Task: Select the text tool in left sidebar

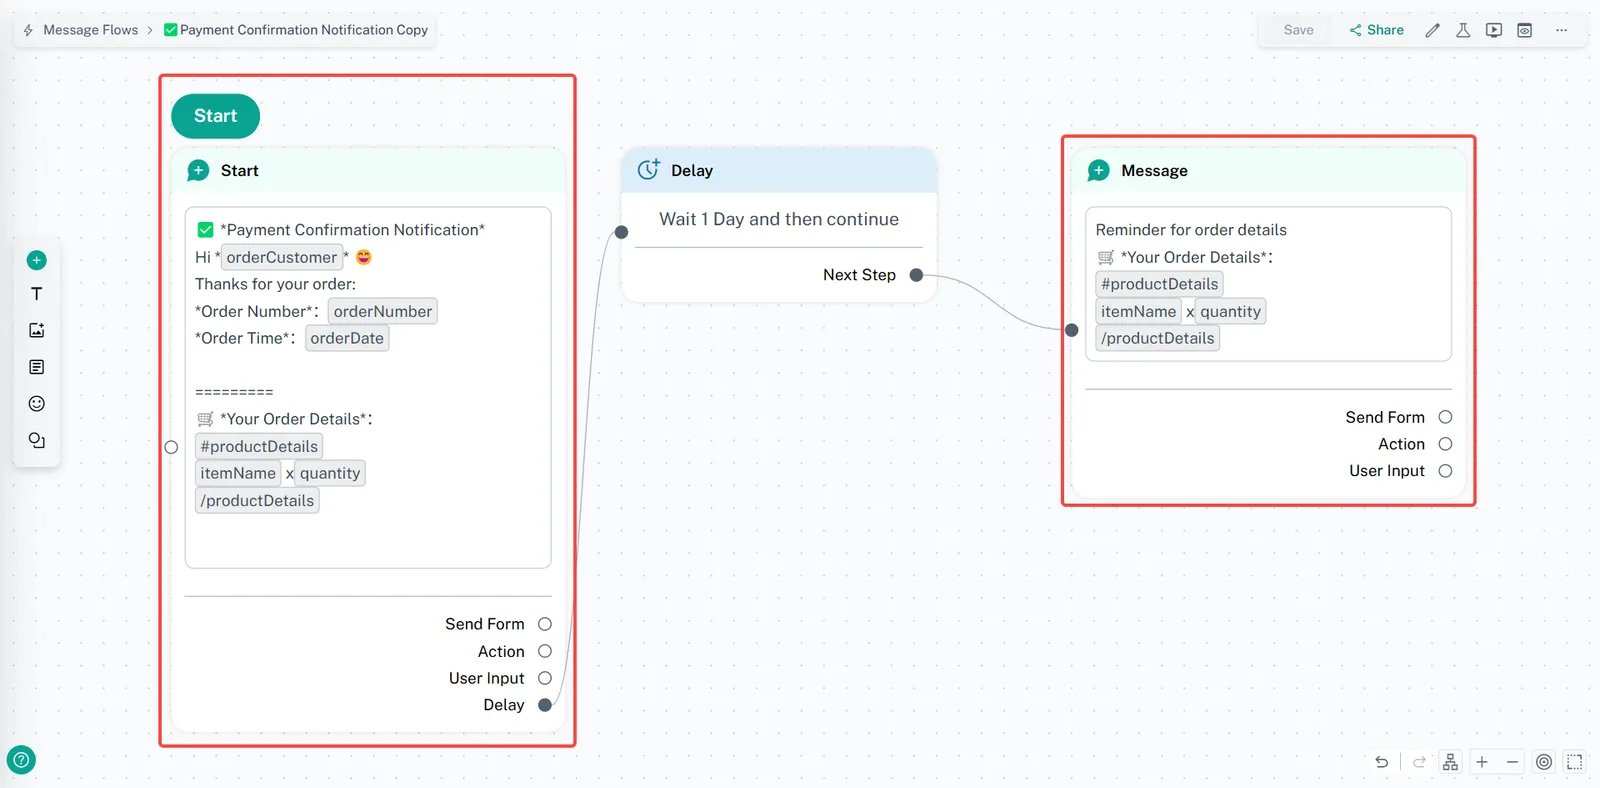Action: pyautogui.click(x=37, y=294)
